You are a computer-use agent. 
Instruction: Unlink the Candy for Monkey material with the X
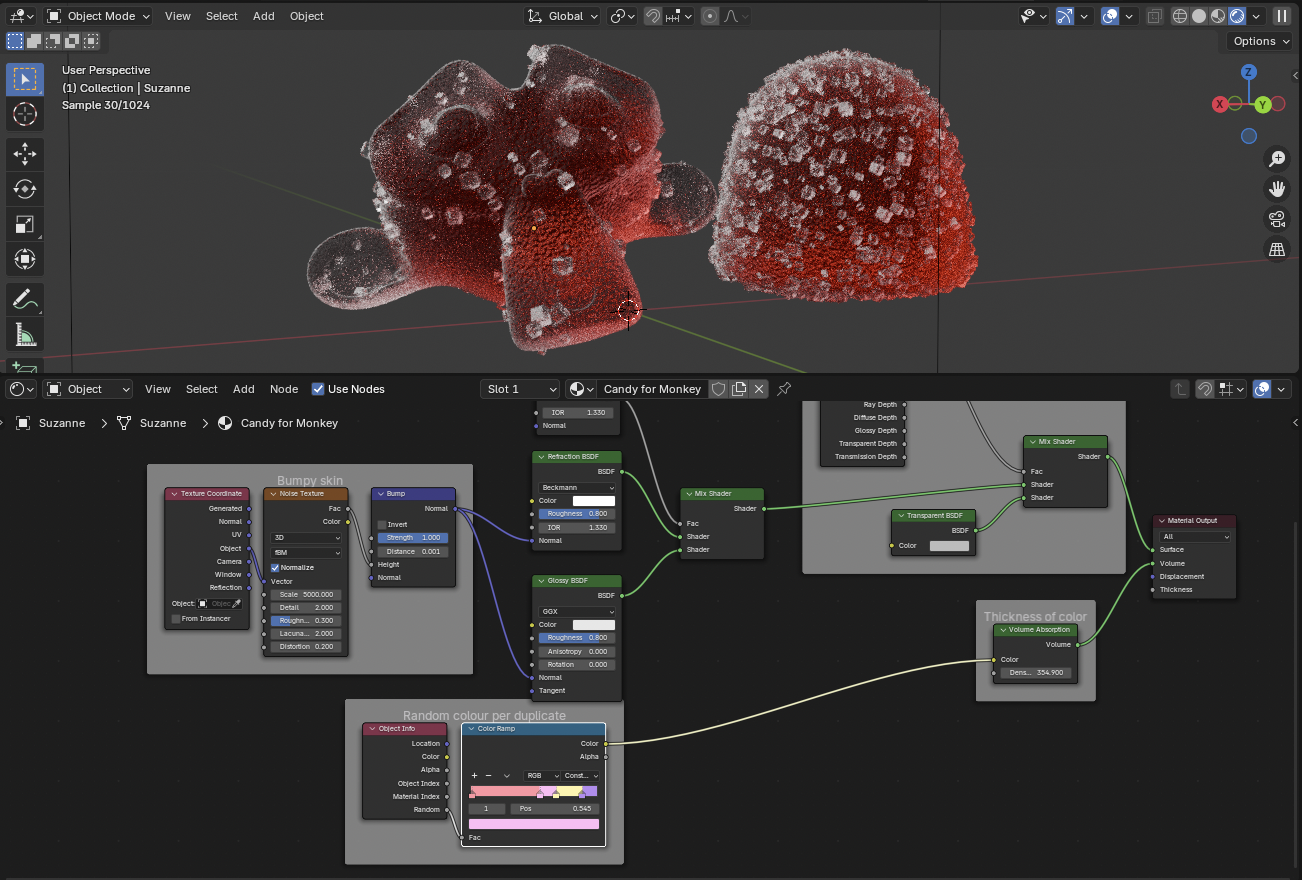[x=759, y=389]
